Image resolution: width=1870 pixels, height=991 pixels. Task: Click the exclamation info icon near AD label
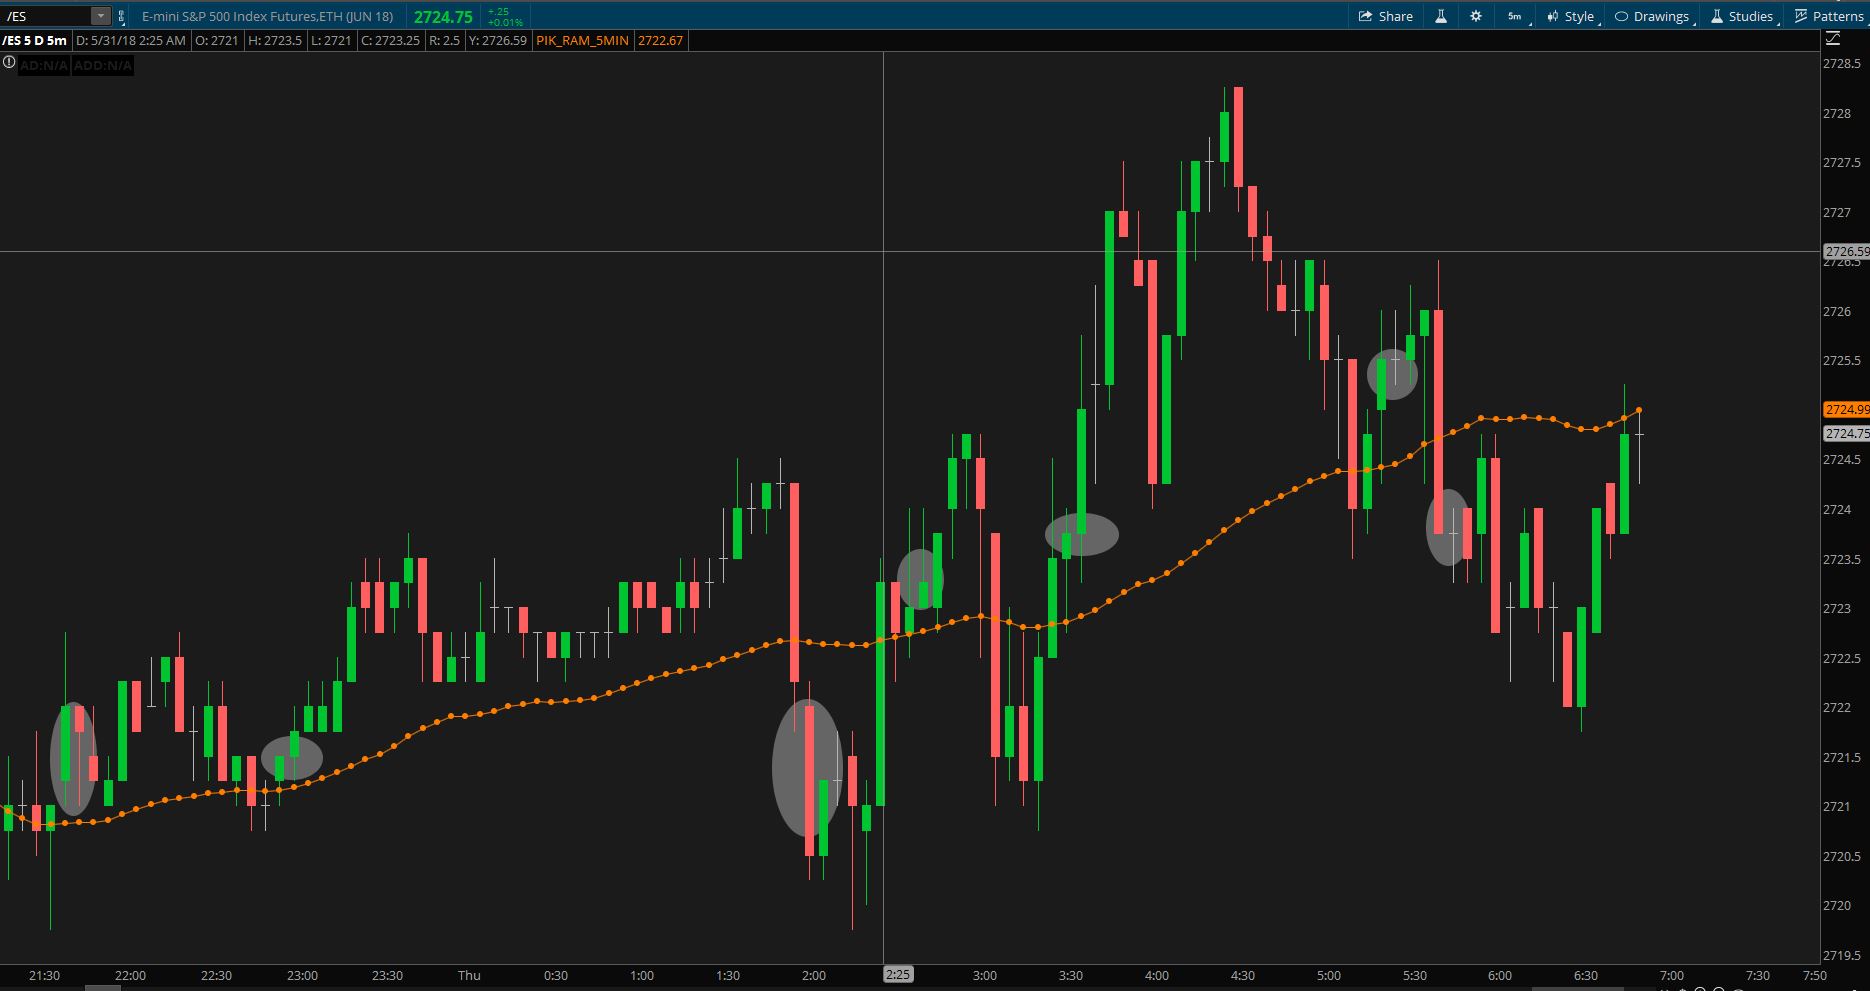pos(9,63)
